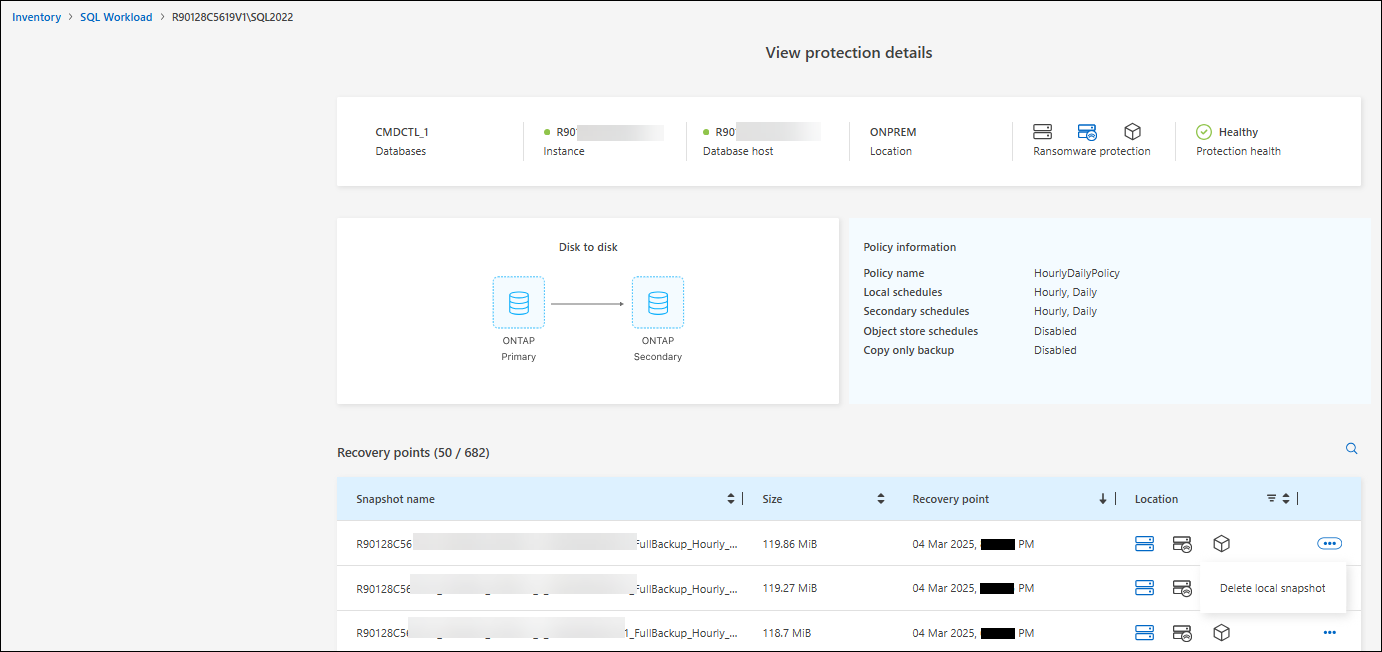
Task: Open the Location column filter
Action: point(1271,499)
